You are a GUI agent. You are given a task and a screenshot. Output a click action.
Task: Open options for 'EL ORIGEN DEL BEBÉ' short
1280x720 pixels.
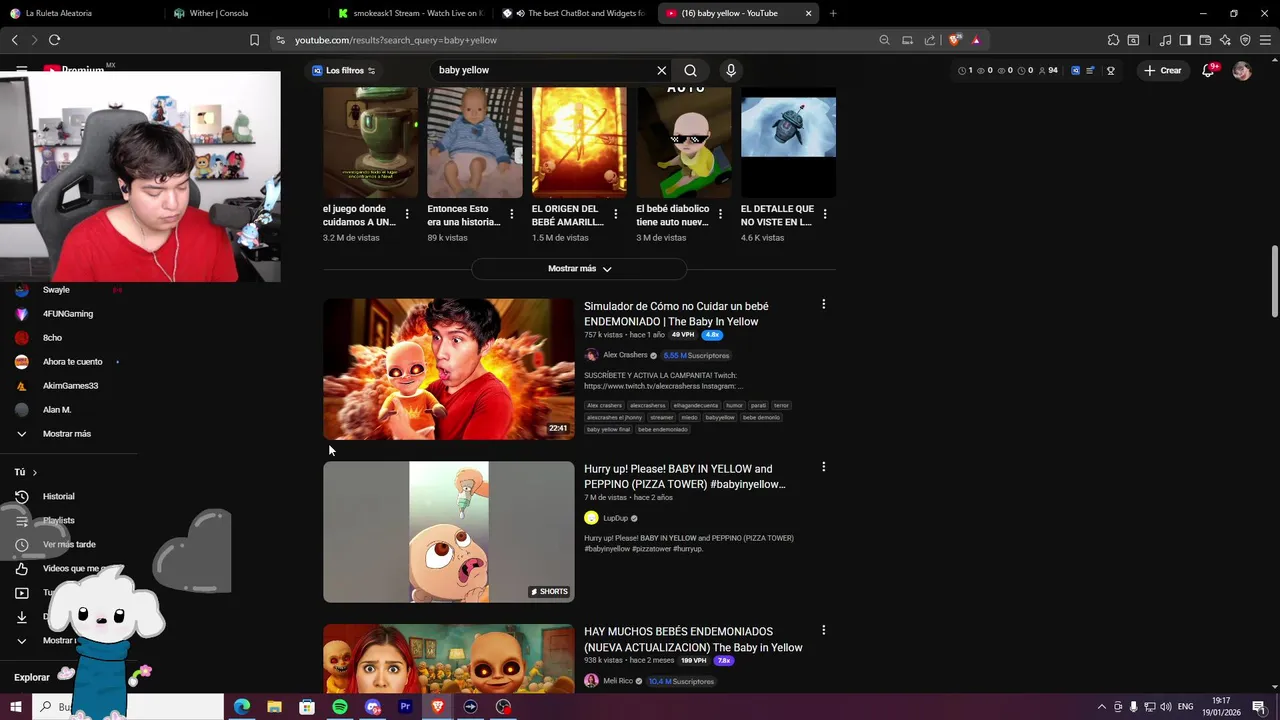(615, 214)
